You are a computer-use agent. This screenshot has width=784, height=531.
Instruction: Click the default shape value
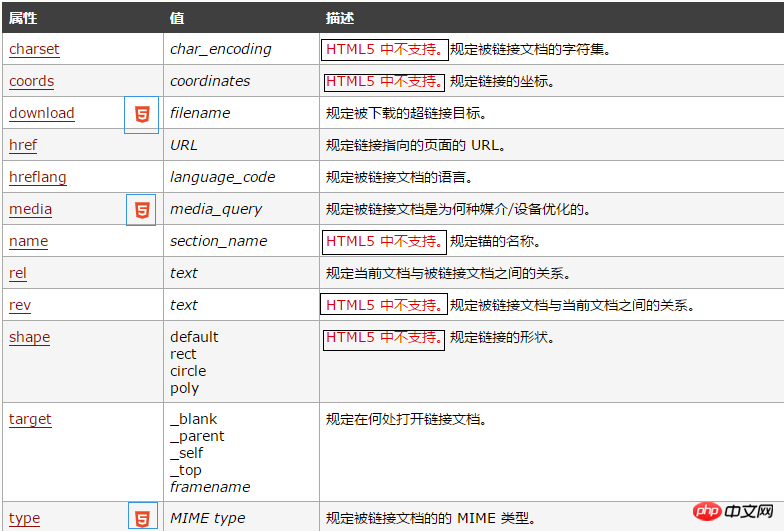tap(194, 337)
